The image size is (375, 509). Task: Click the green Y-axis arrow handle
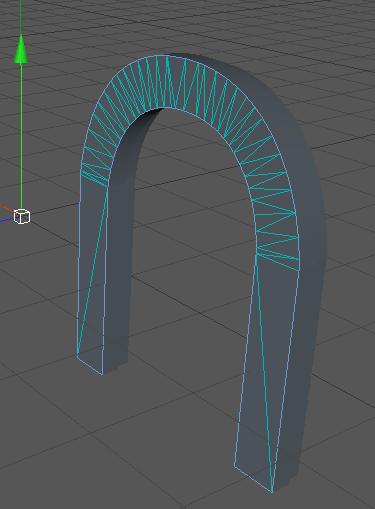click(21, 49)
